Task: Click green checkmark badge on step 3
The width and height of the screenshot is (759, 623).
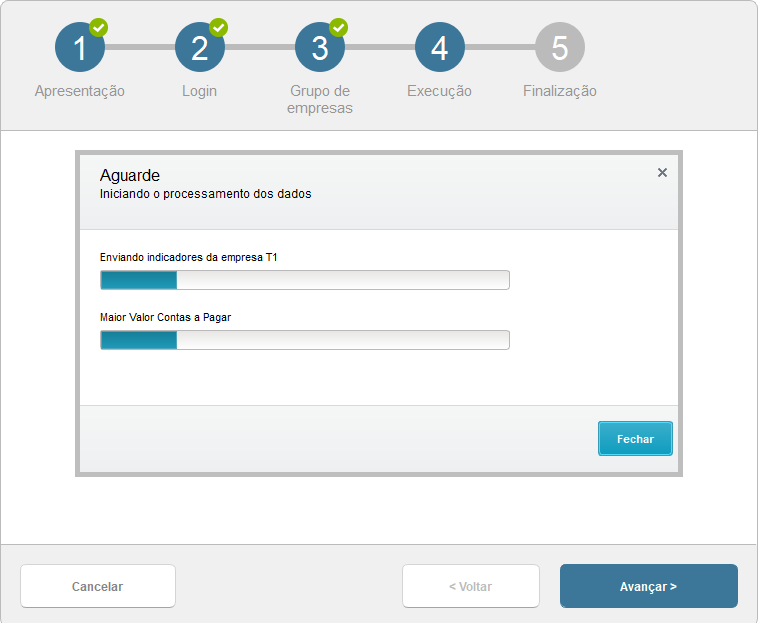Action: 339,27
